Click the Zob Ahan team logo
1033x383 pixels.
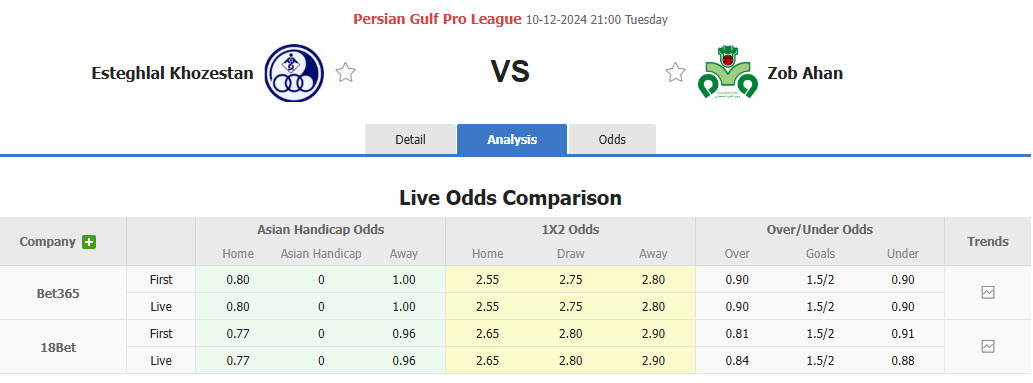click(727, 72)
